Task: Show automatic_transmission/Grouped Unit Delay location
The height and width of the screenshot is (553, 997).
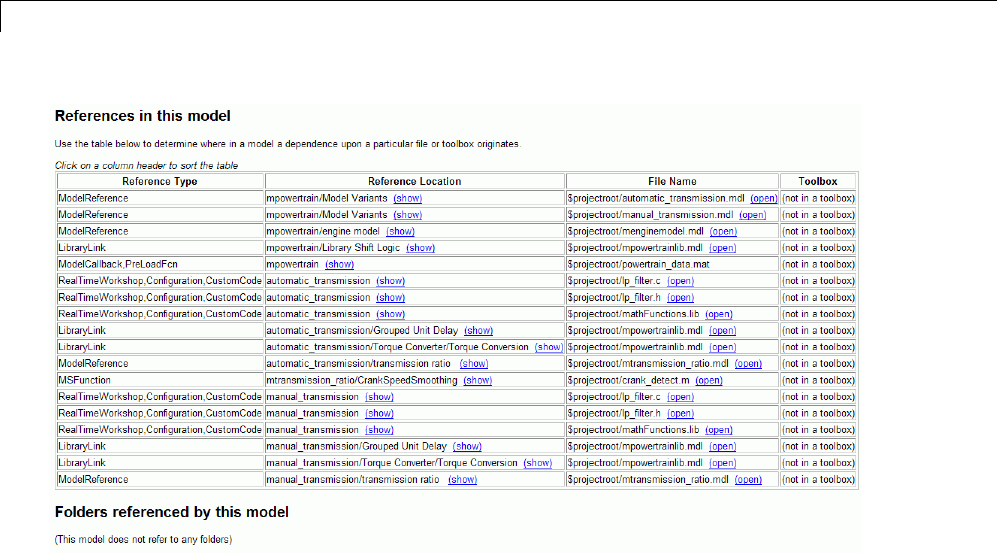Action: [x=479, y=330]
